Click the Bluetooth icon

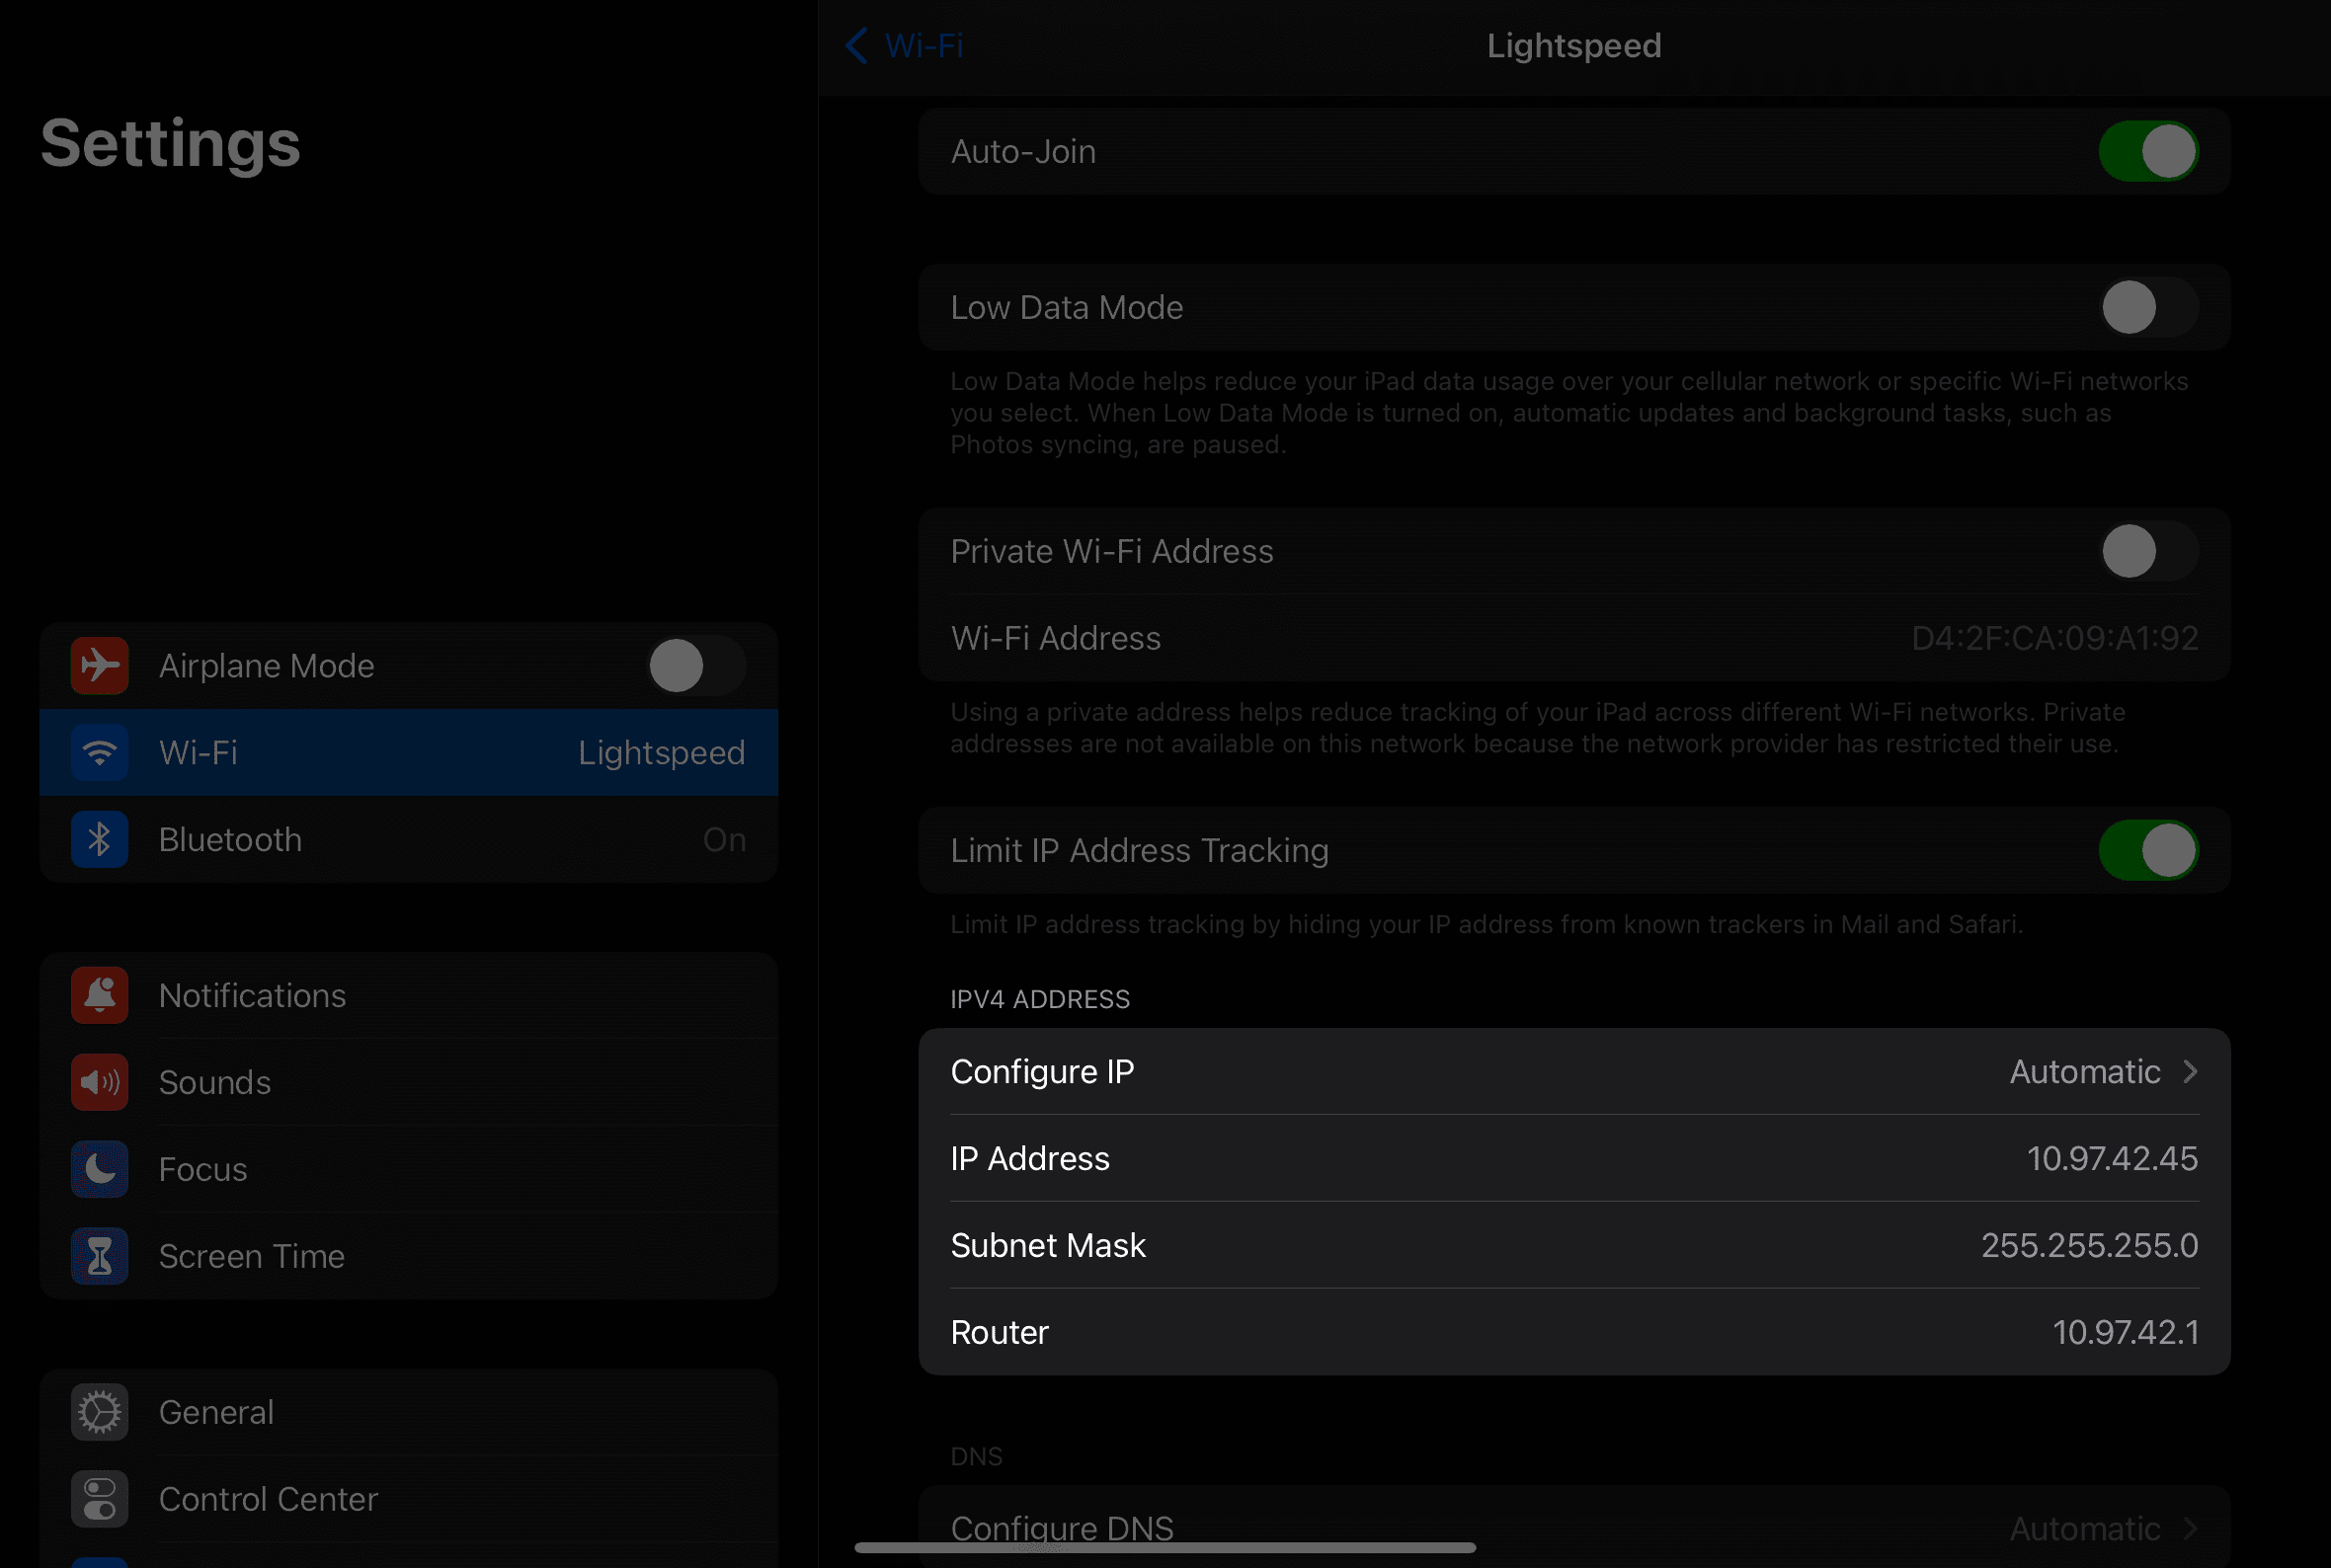(99, 839)
